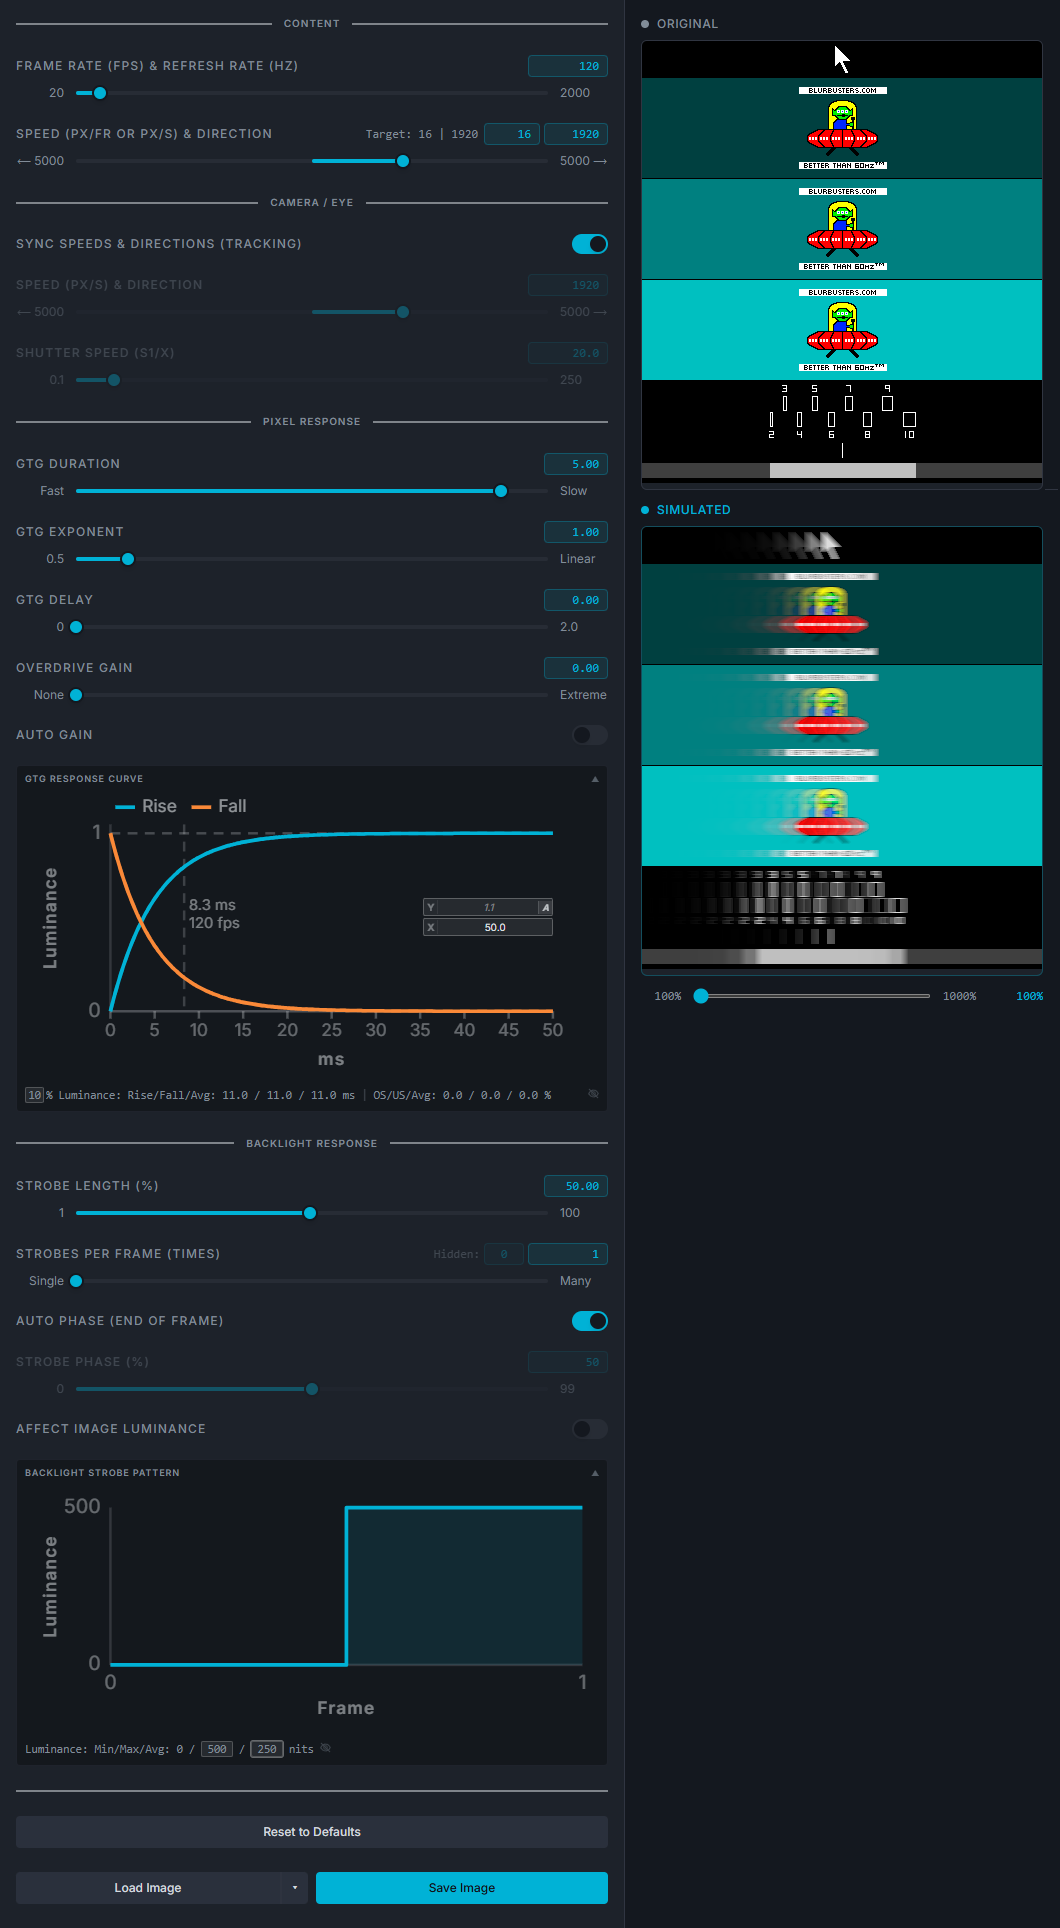
Task: Collapse the Backlight Strobe Pattern panel
Action: click(x=595, y=1473)
